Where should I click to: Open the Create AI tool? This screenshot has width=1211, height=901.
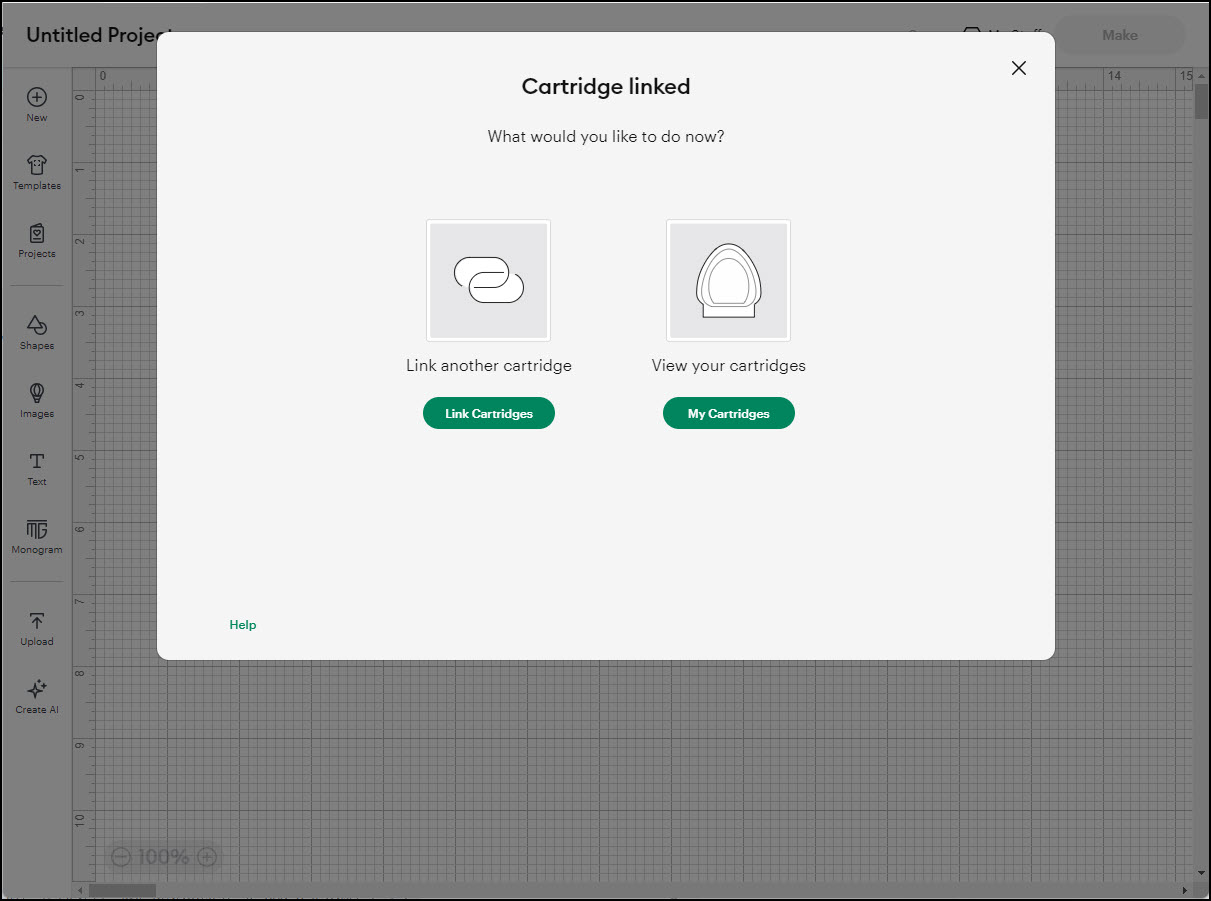coord(37,695)
